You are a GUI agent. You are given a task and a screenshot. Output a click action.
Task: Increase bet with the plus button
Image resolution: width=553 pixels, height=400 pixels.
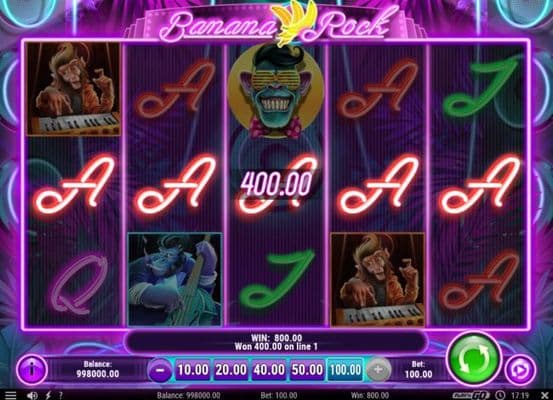click(378, 370)
